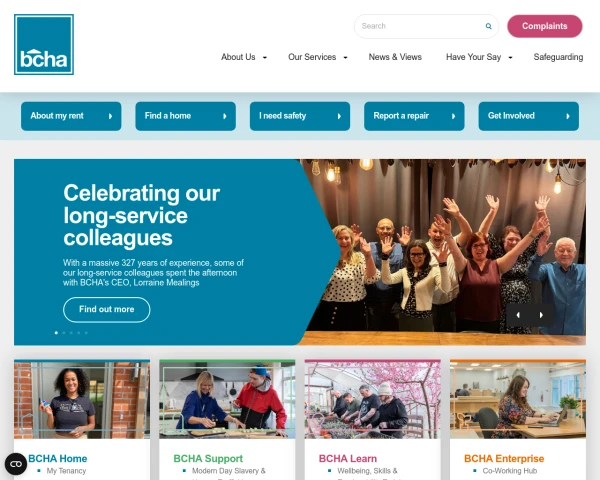This screenshot has height=480, width=600.
Task: Open the BCHA Learn card image
Action: pyautogui.click(x=372, y=400)
